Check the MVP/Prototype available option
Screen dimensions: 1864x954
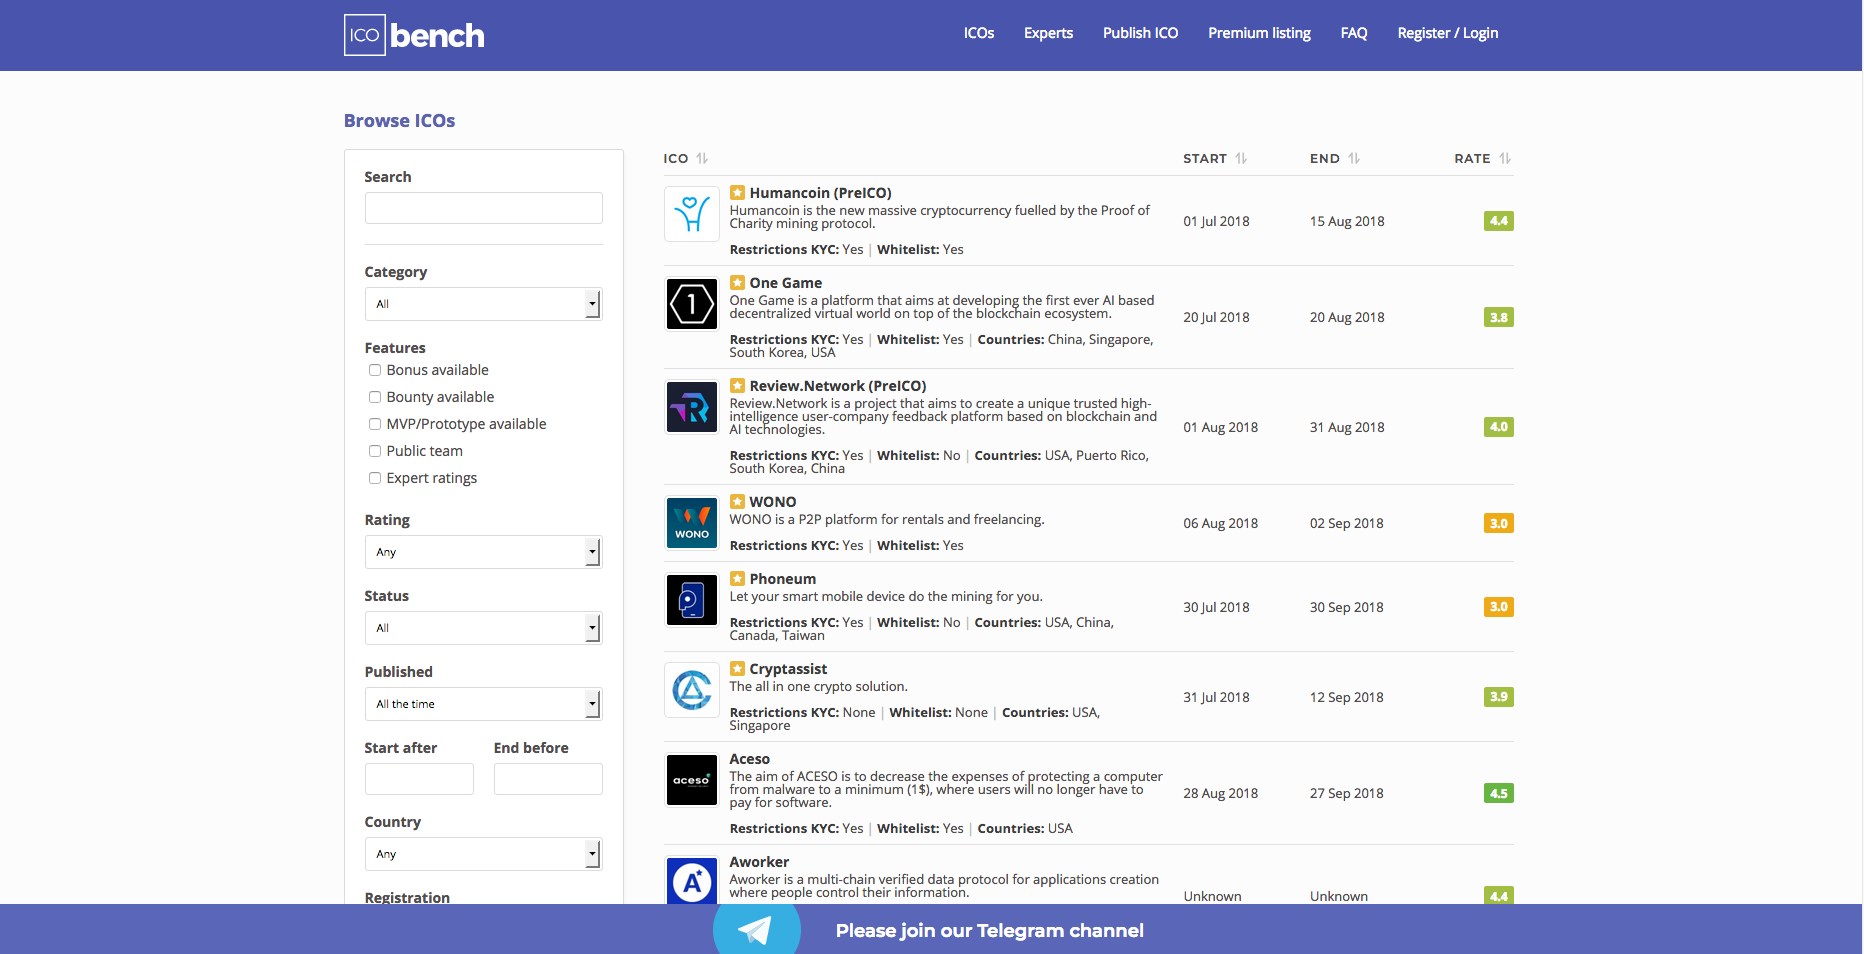click(375, 424)
